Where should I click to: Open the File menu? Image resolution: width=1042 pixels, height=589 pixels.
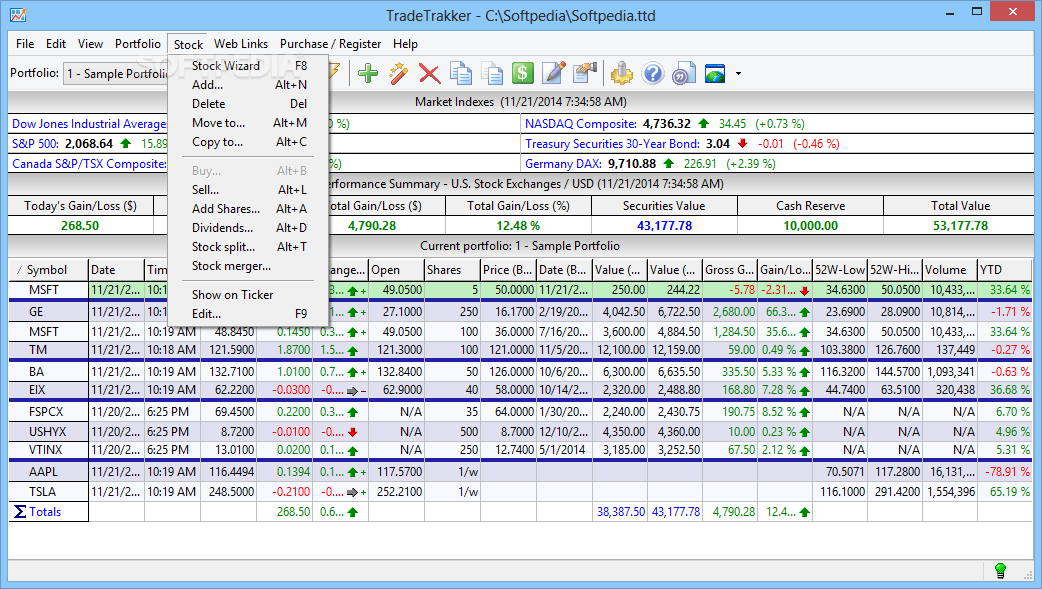pyautogui.click(x=25, y=44)
